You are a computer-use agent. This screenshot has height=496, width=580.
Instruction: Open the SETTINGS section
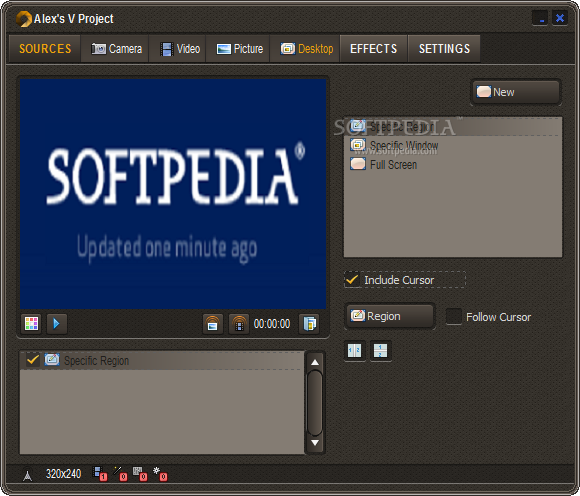tap(444, 49)
